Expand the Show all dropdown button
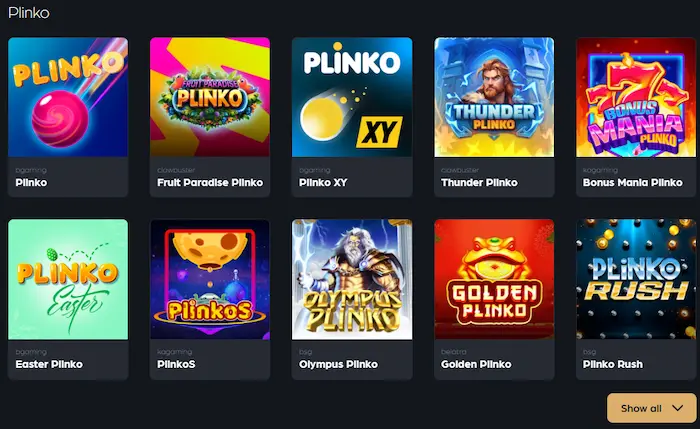 point(652,408)
